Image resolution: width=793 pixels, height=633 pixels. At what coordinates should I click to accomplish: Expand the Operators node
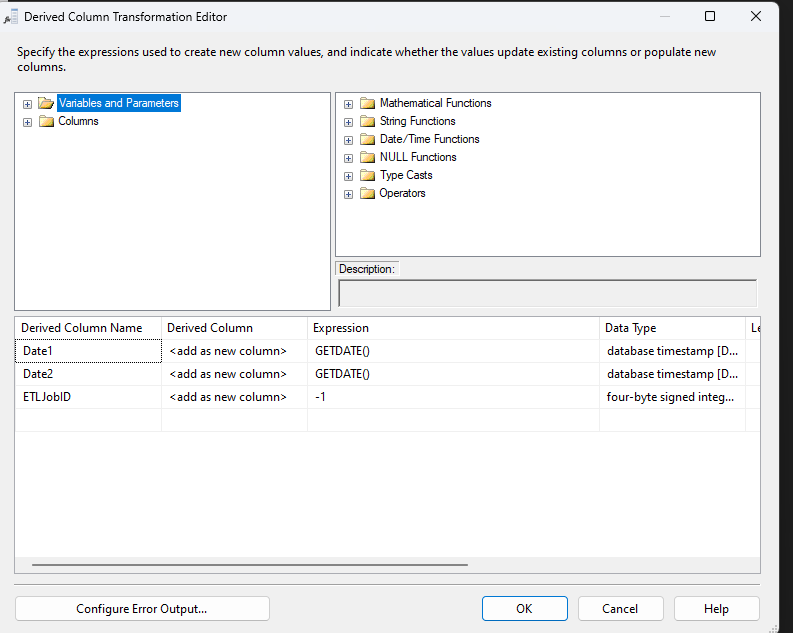click(x=348, y=194)
